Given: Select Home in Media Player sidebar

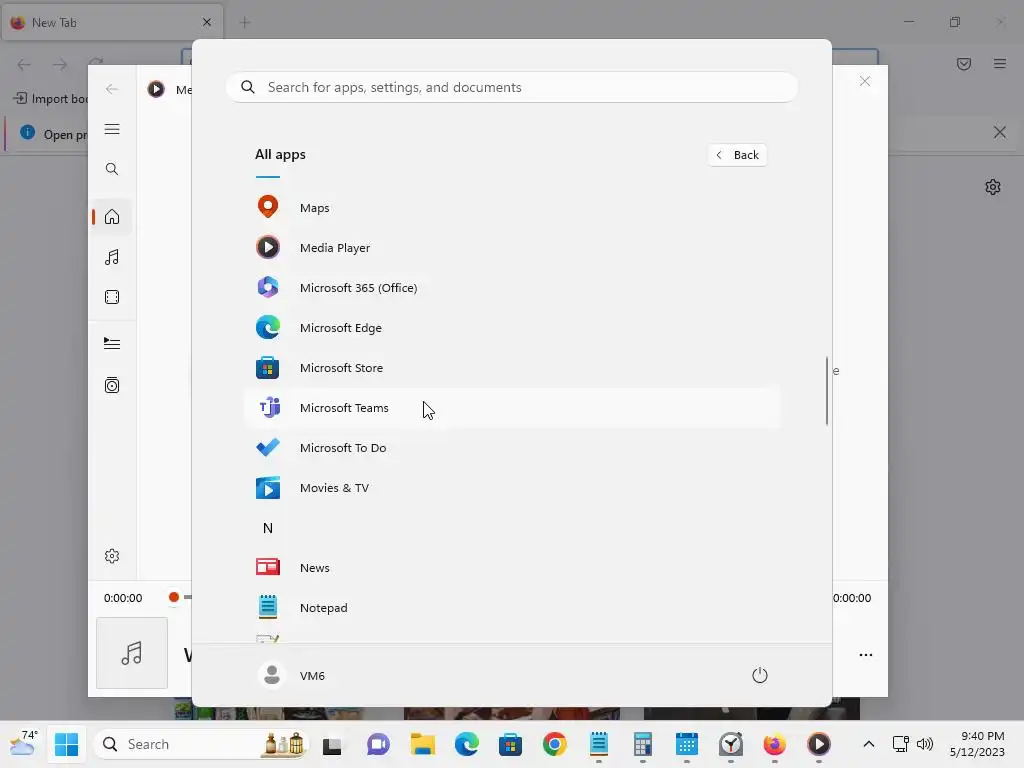Looking at the screenshot, I should 112,217.
